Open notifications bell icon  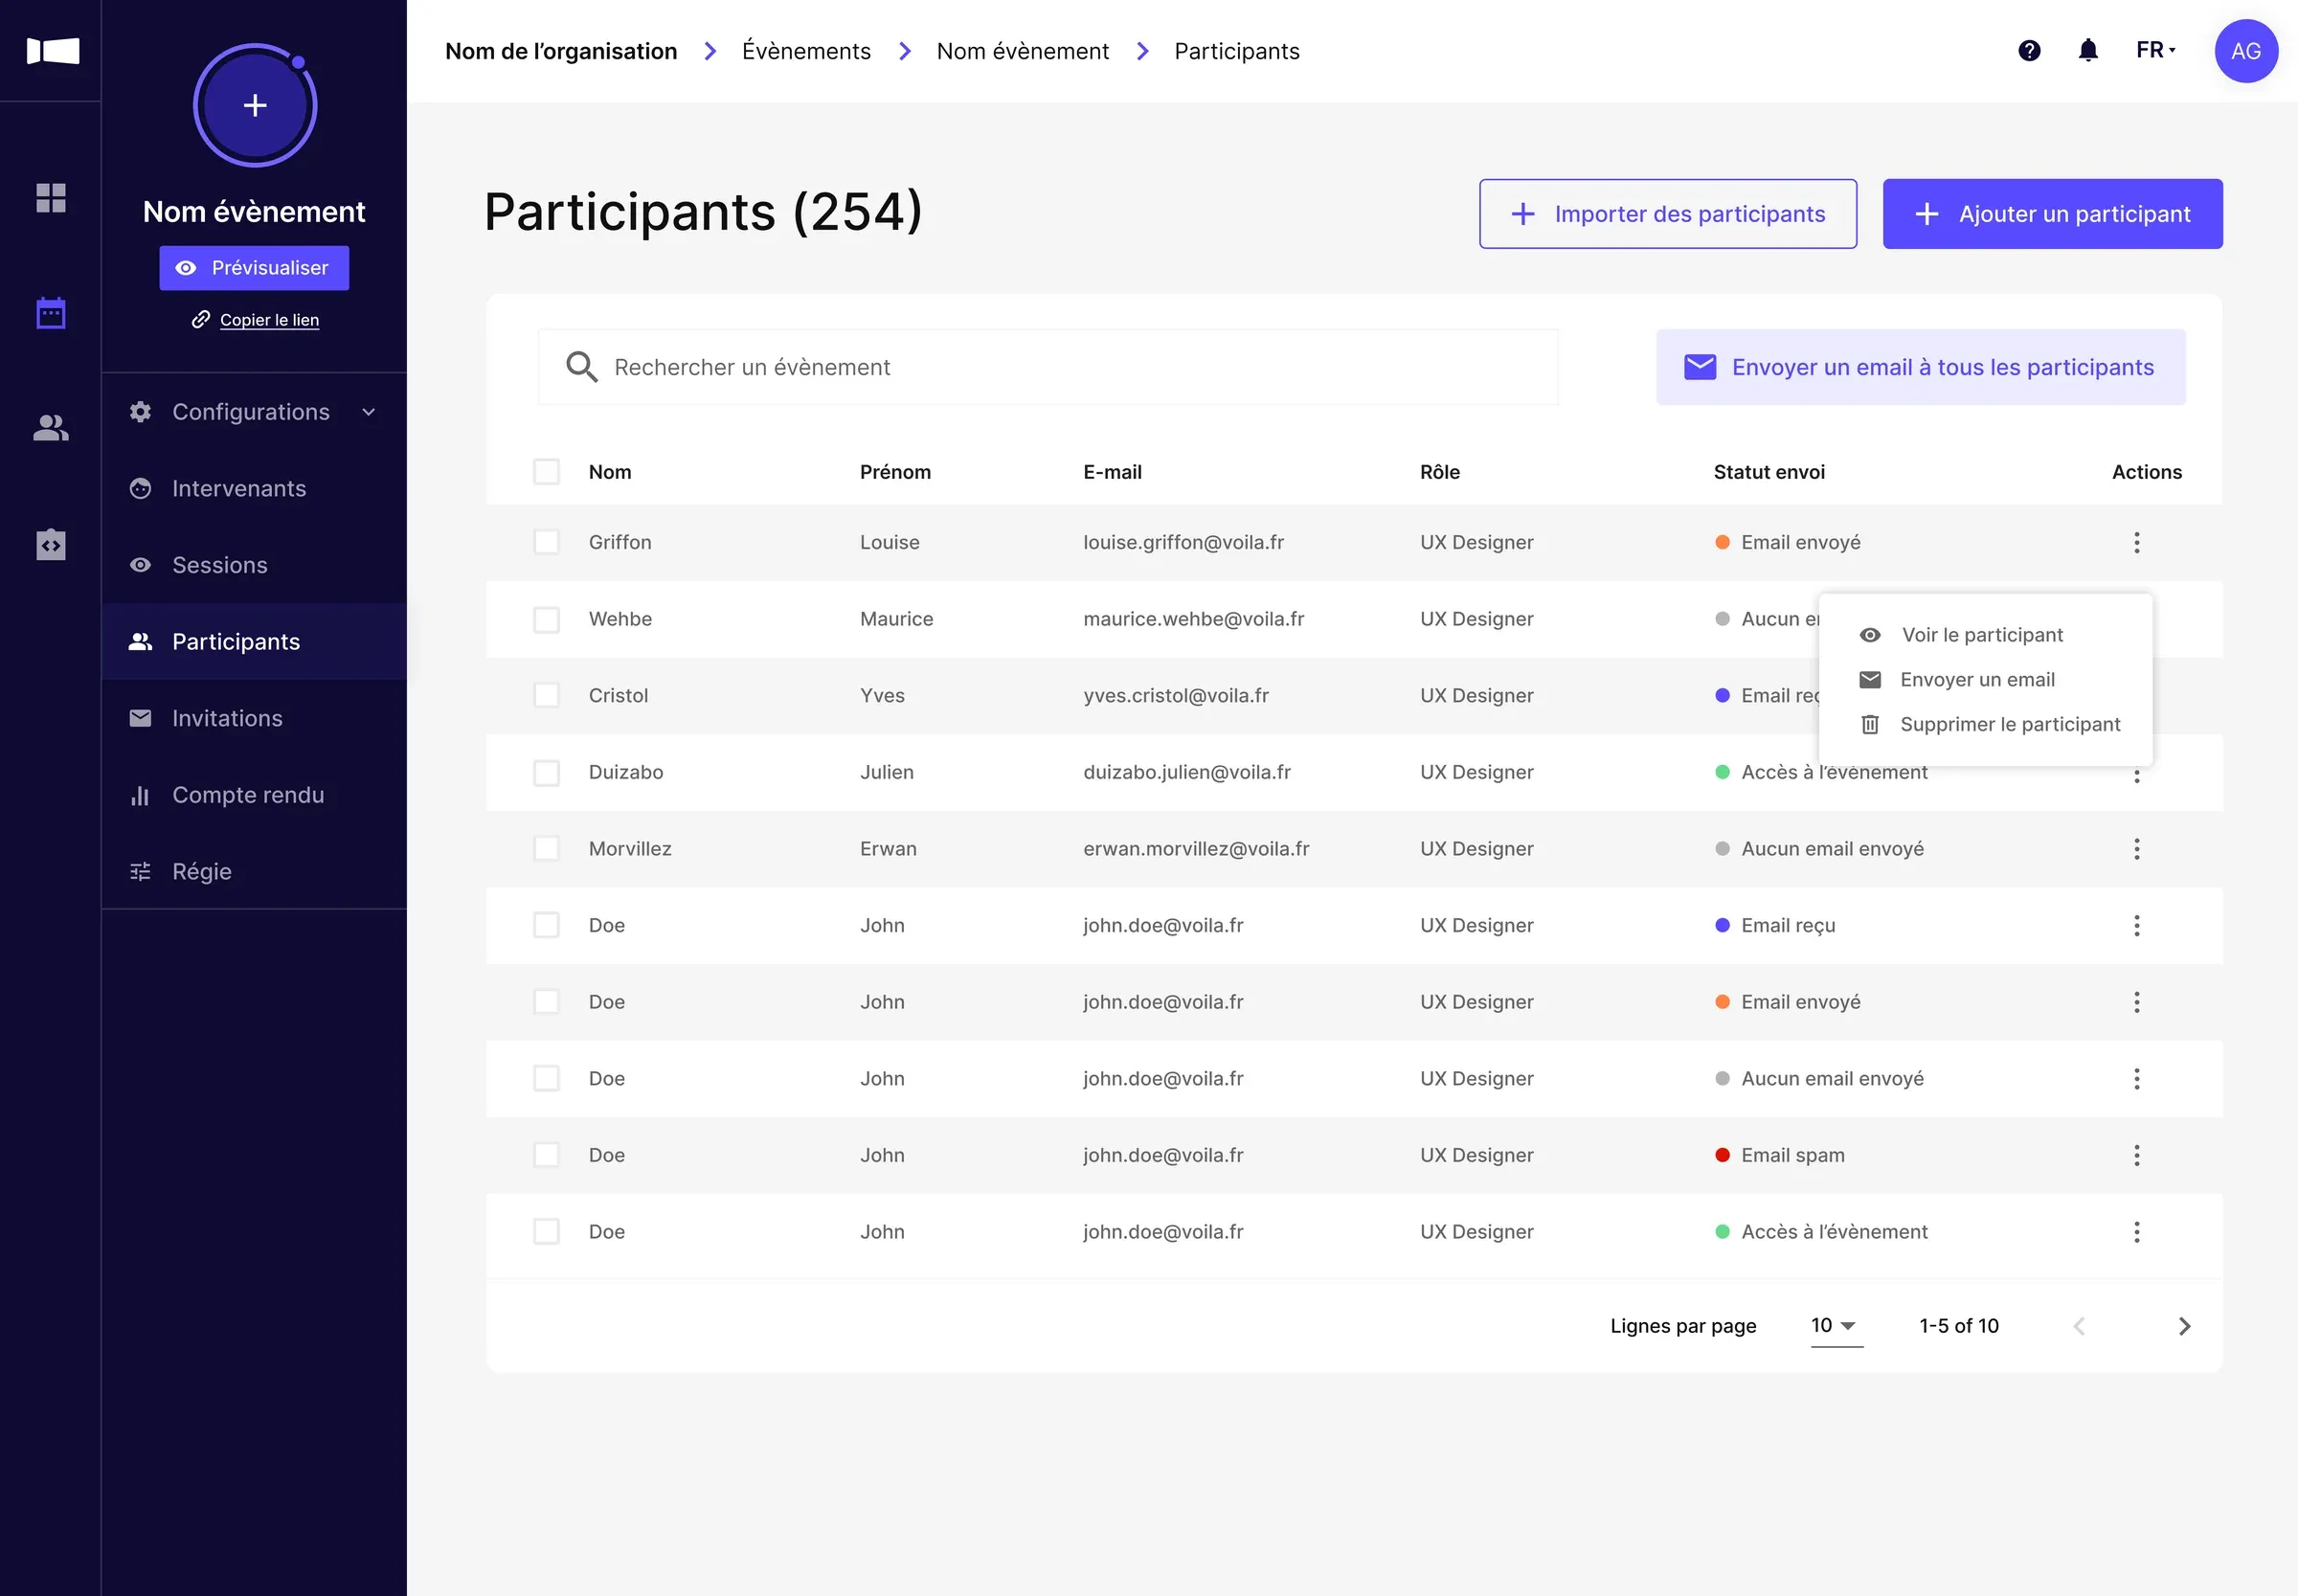coord(2088,50)
